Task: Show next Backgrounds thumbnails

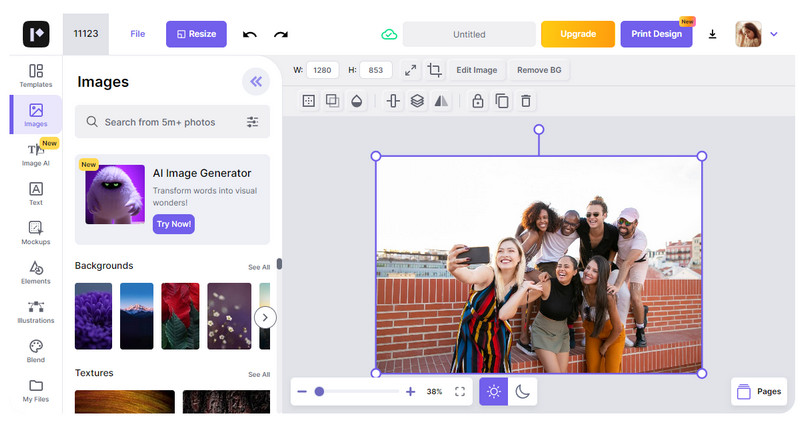Action: [265, 318]
